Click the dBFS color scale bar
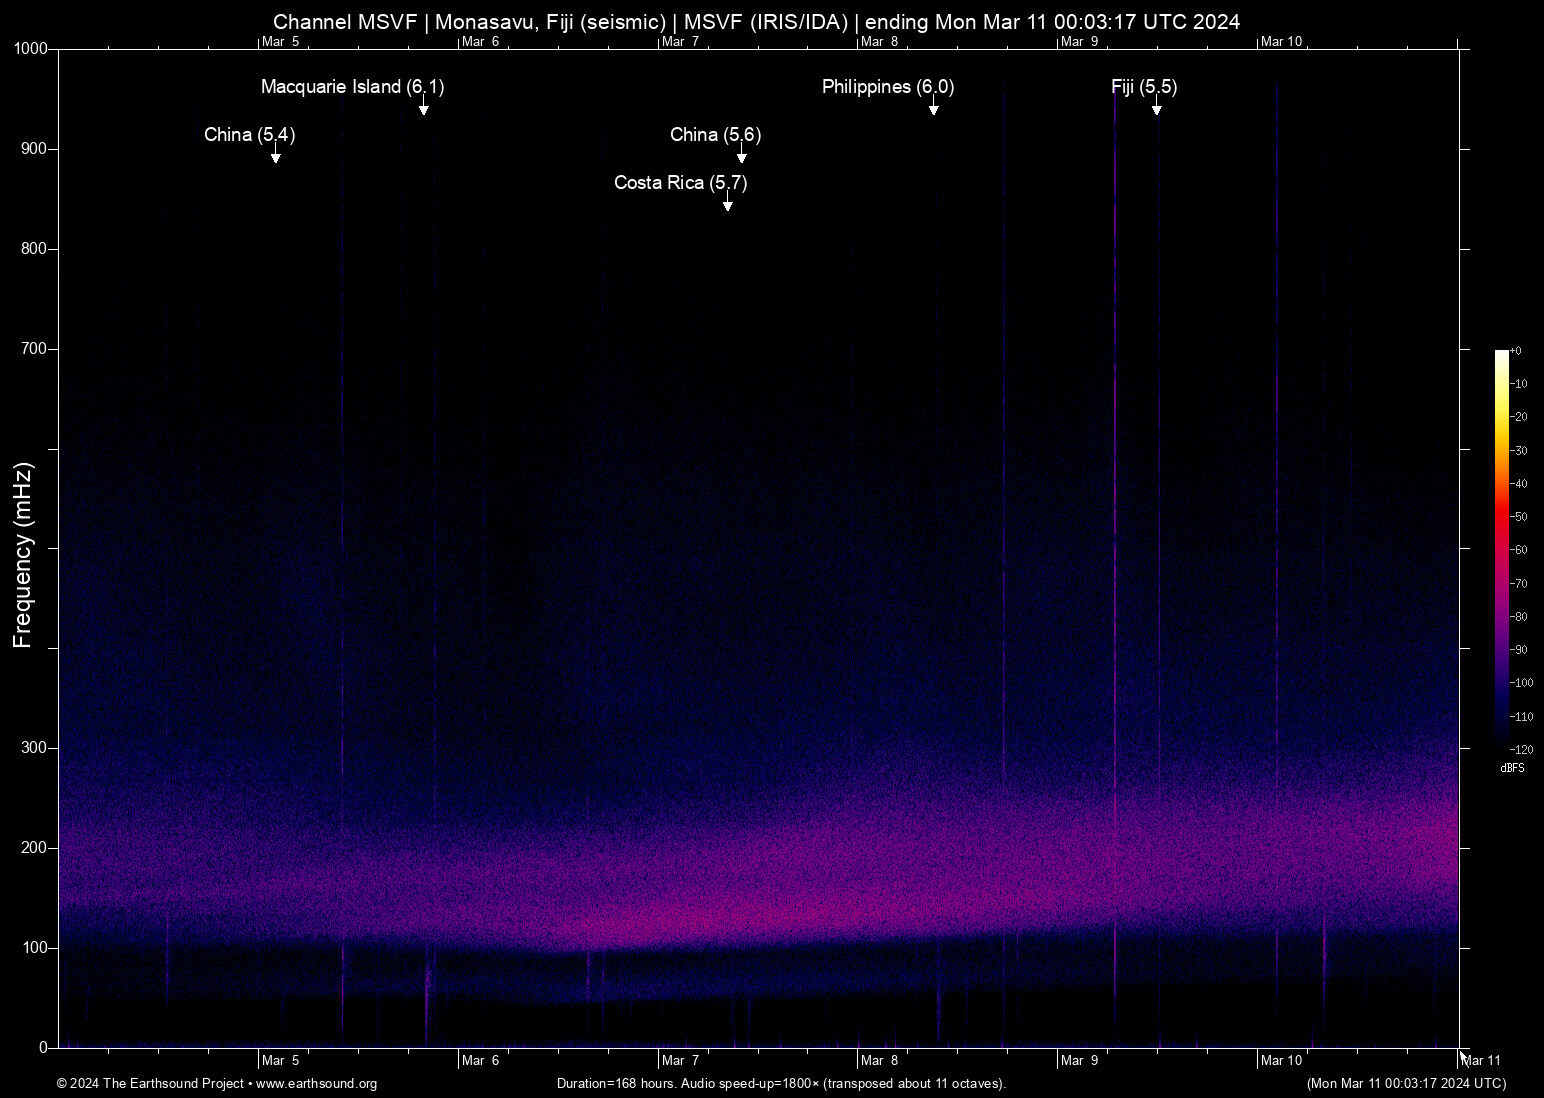Screen dimensions: 1544x1098 [x=1501, y=547]
